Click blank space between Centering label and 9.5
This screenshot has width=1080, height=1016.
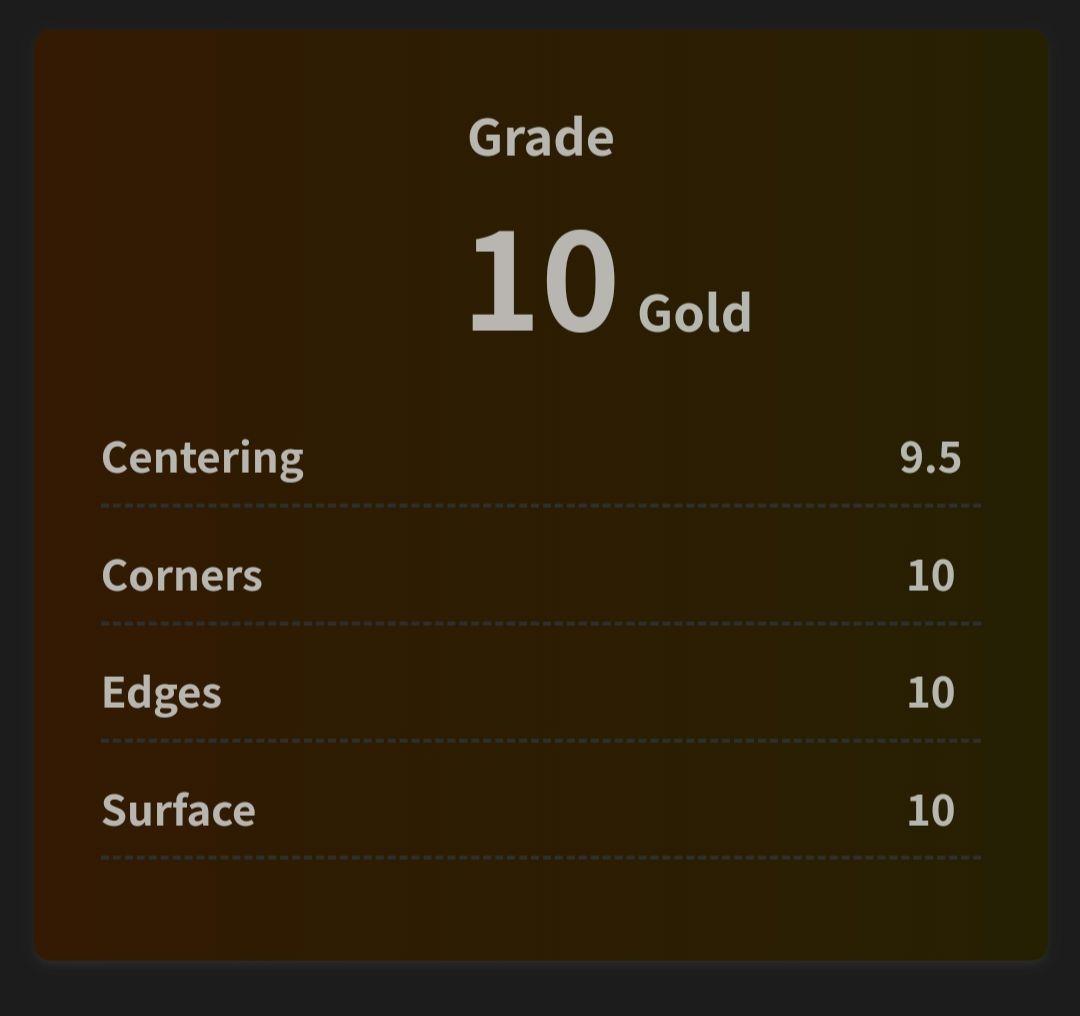click(x=600, y=458)
